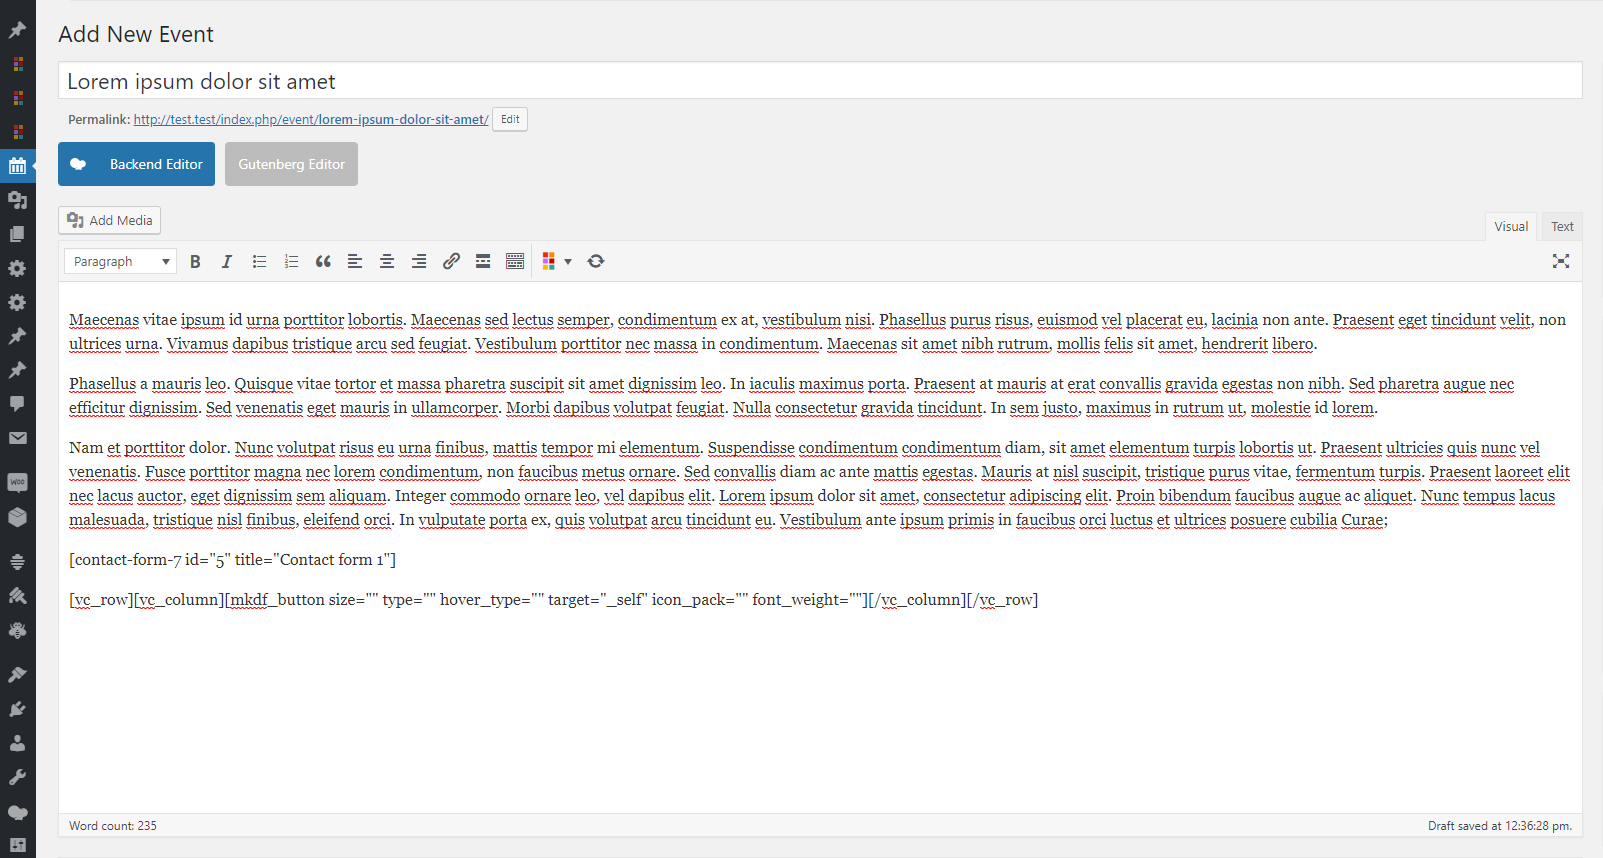
Task: Click the Backend Editor button
Action: (x=136, y=164)
